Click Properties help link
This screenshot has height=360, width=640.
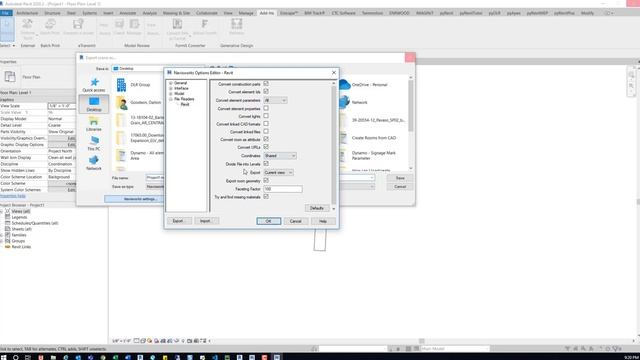[x=13, y=196]
